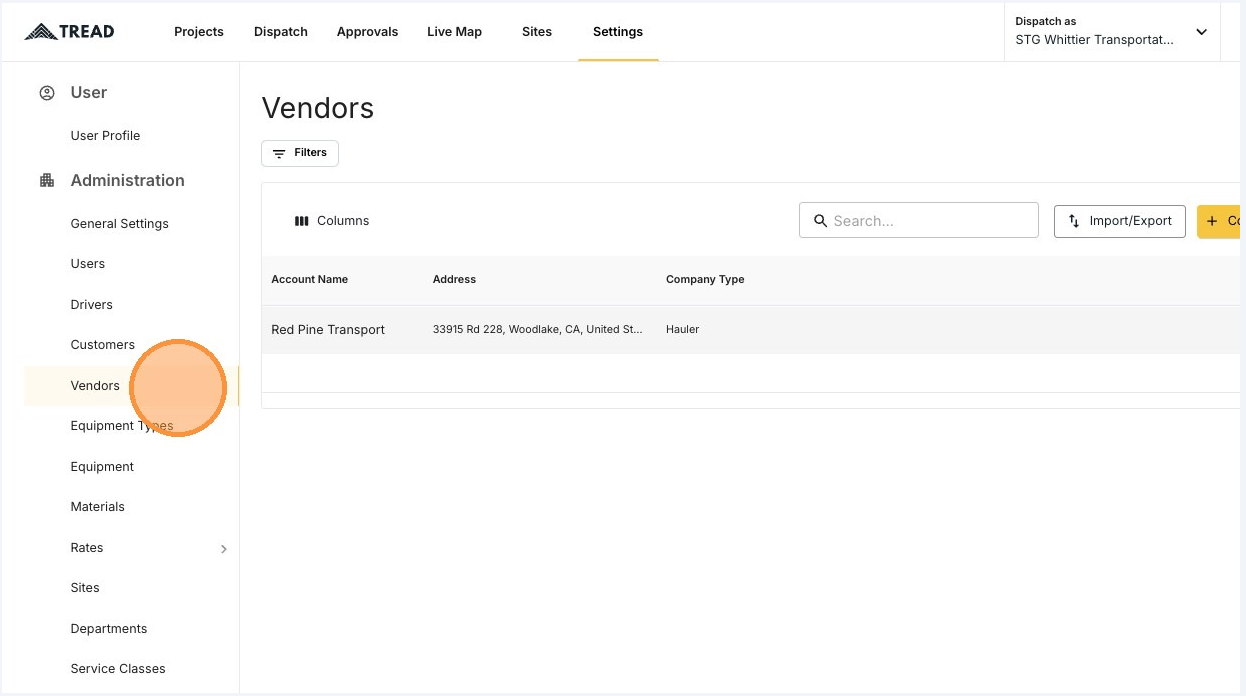The image size is (1246, 696).
Task: Open Rates in sidebar
Action: [x=87, y=548]
